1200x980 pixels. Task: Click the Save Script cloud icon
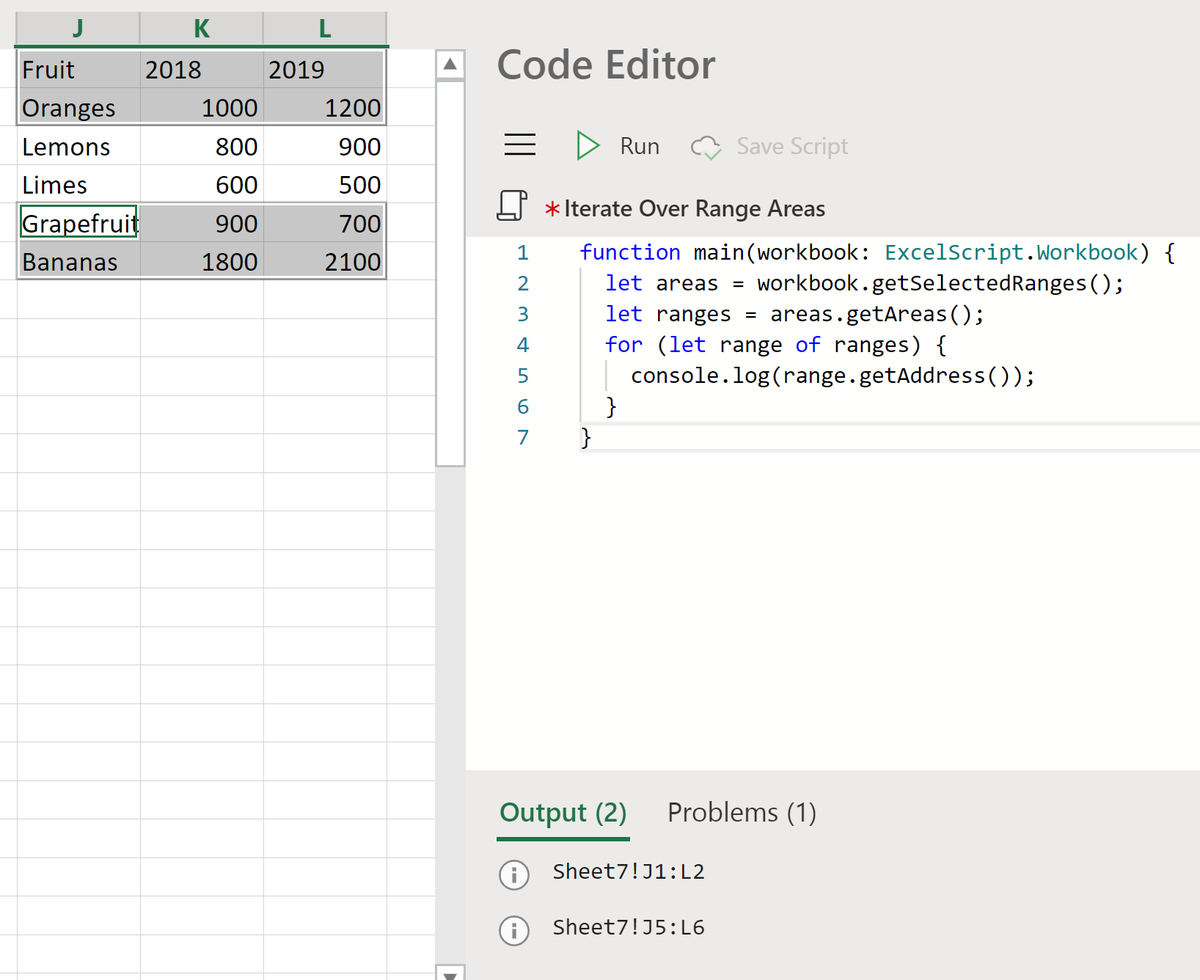click(706, 147)
